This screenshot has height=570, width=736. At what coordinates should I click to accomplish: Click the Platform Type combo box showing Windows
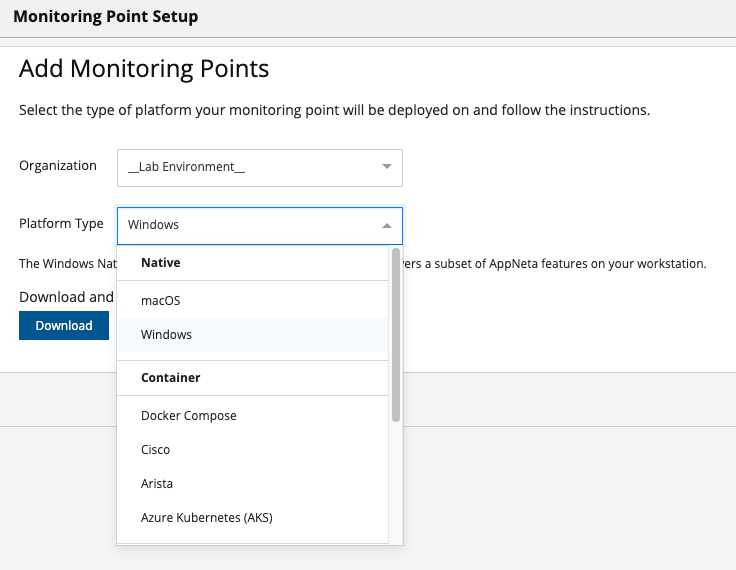(250, 225)
